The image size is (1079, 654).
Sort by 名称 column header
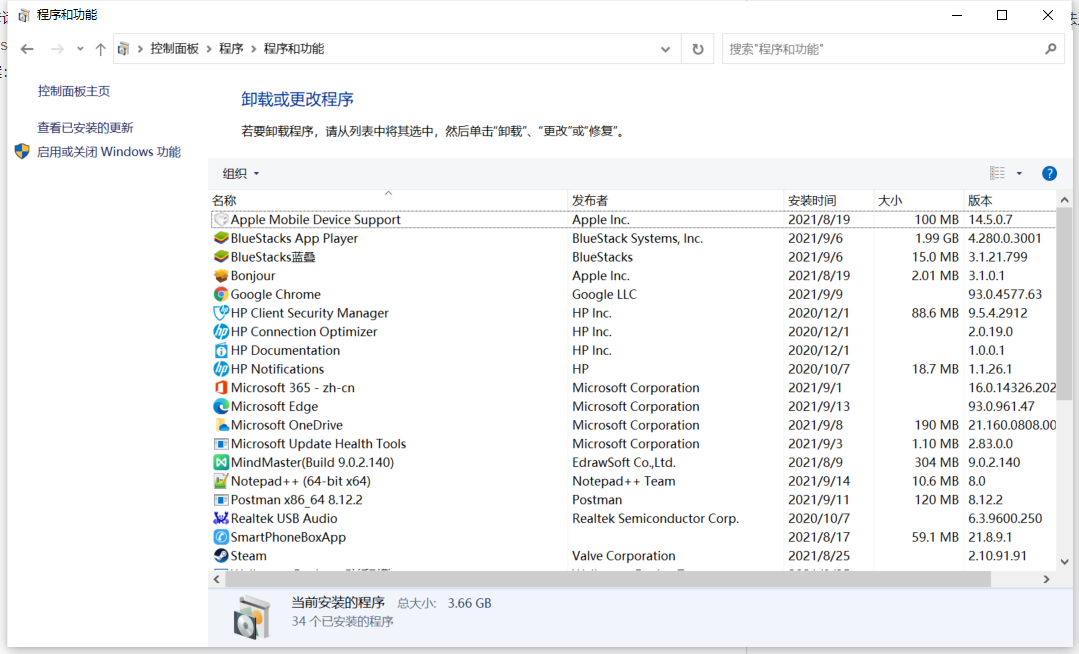coord(388,200)
